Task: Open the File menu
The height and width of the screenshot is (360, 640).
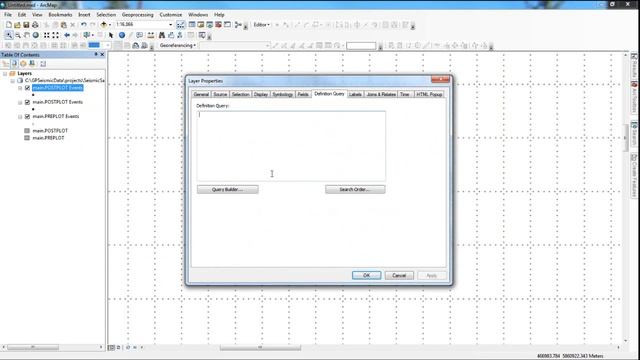Action: click(8, 15)
